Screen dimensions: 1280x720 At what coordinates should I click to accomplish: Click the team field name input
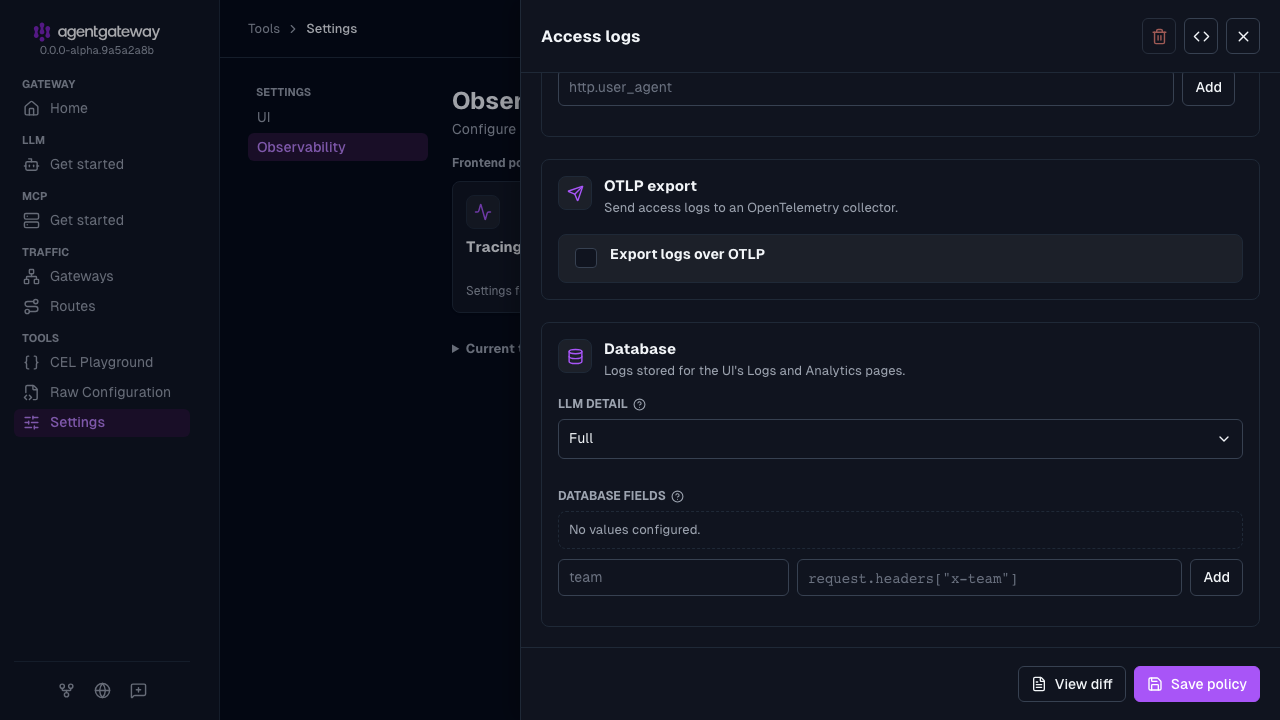point(673,577)
